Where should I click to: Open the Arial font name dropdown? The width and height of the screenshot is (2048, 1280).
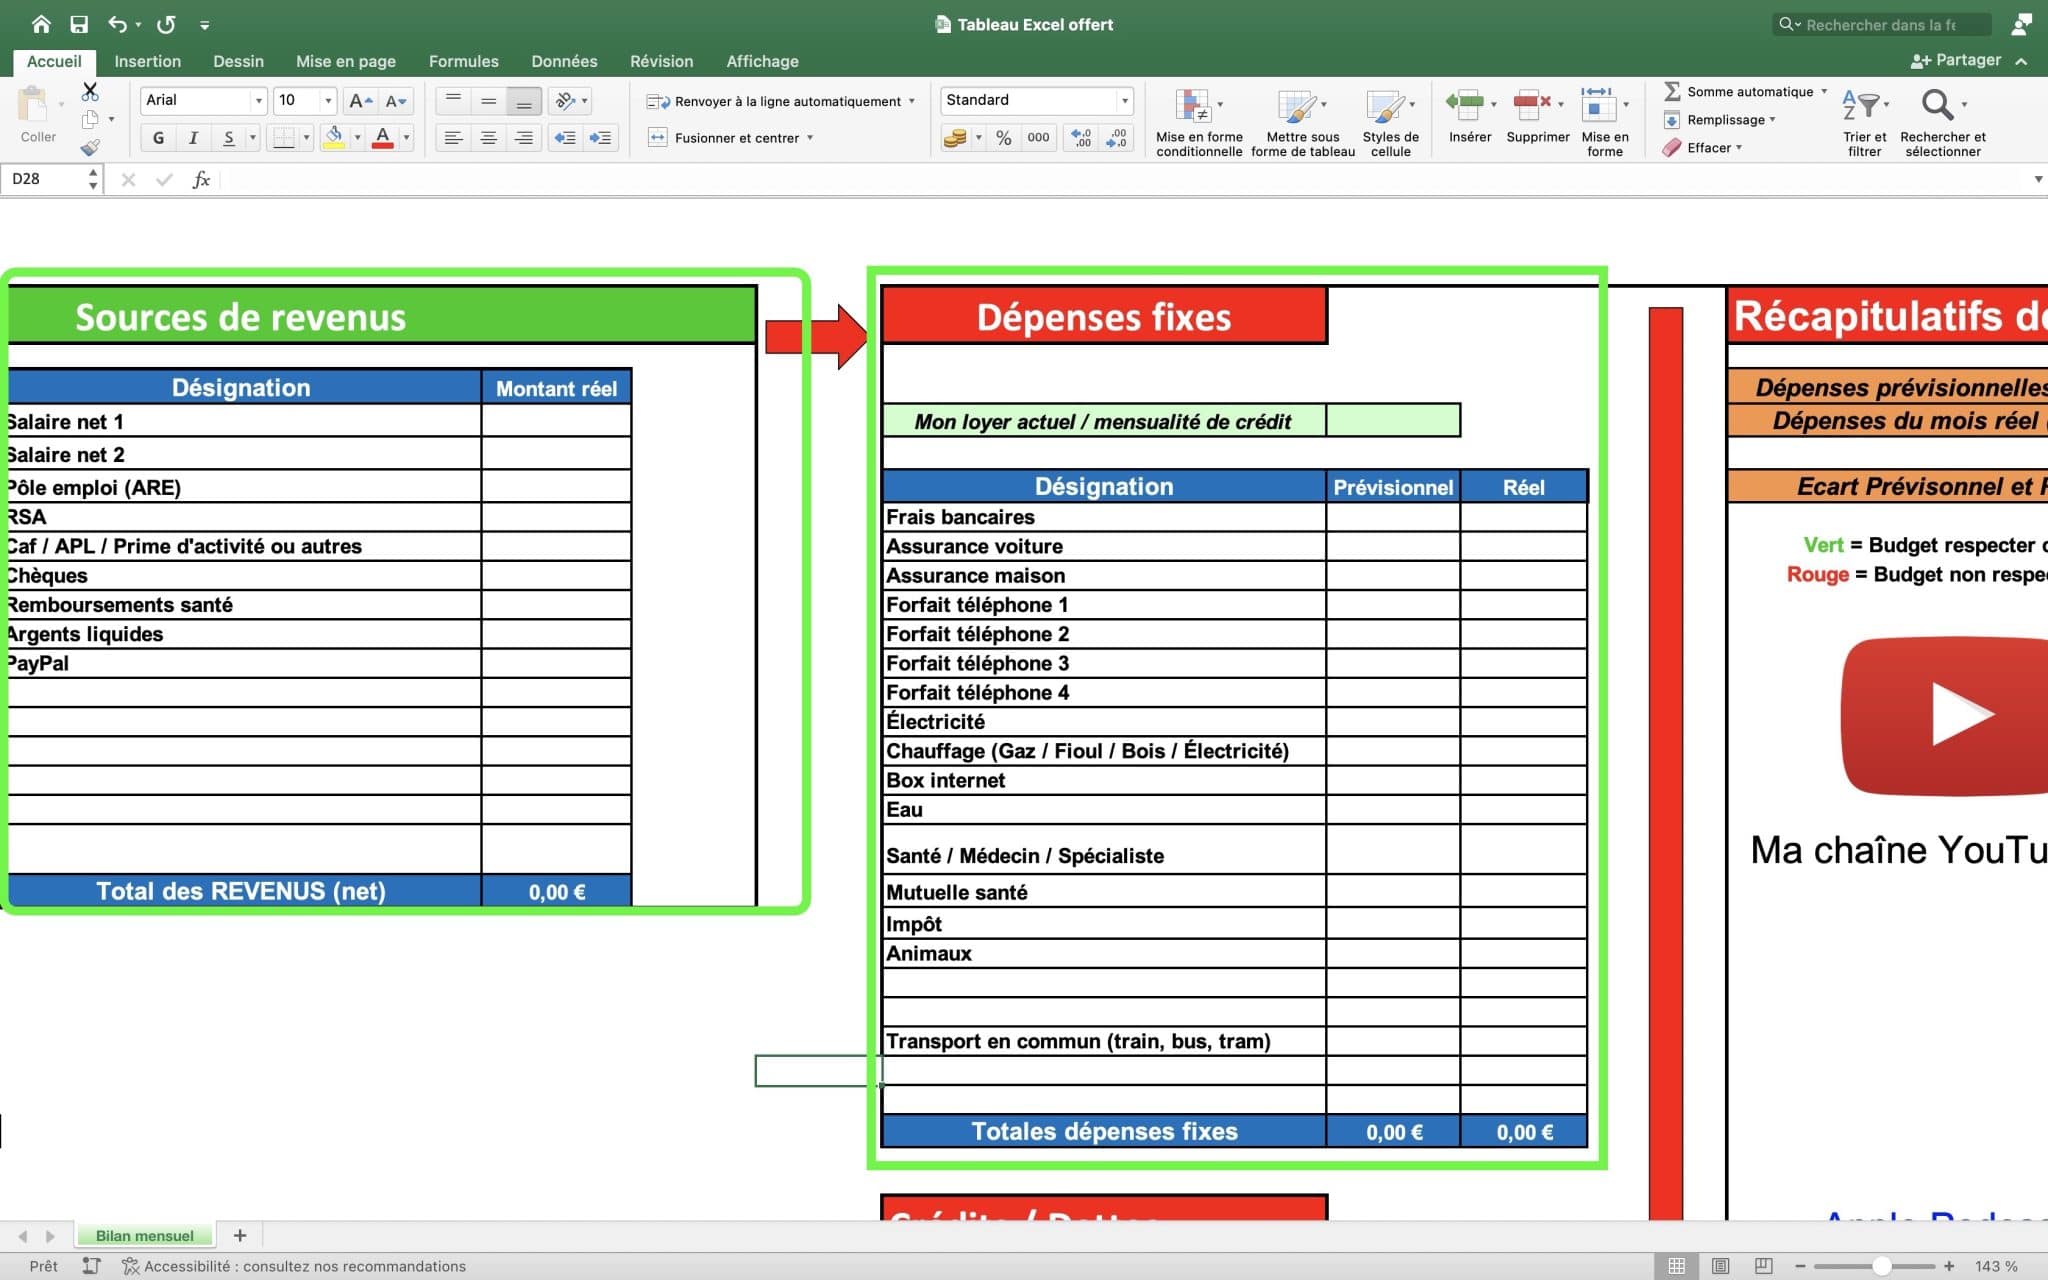coord(258,101)
